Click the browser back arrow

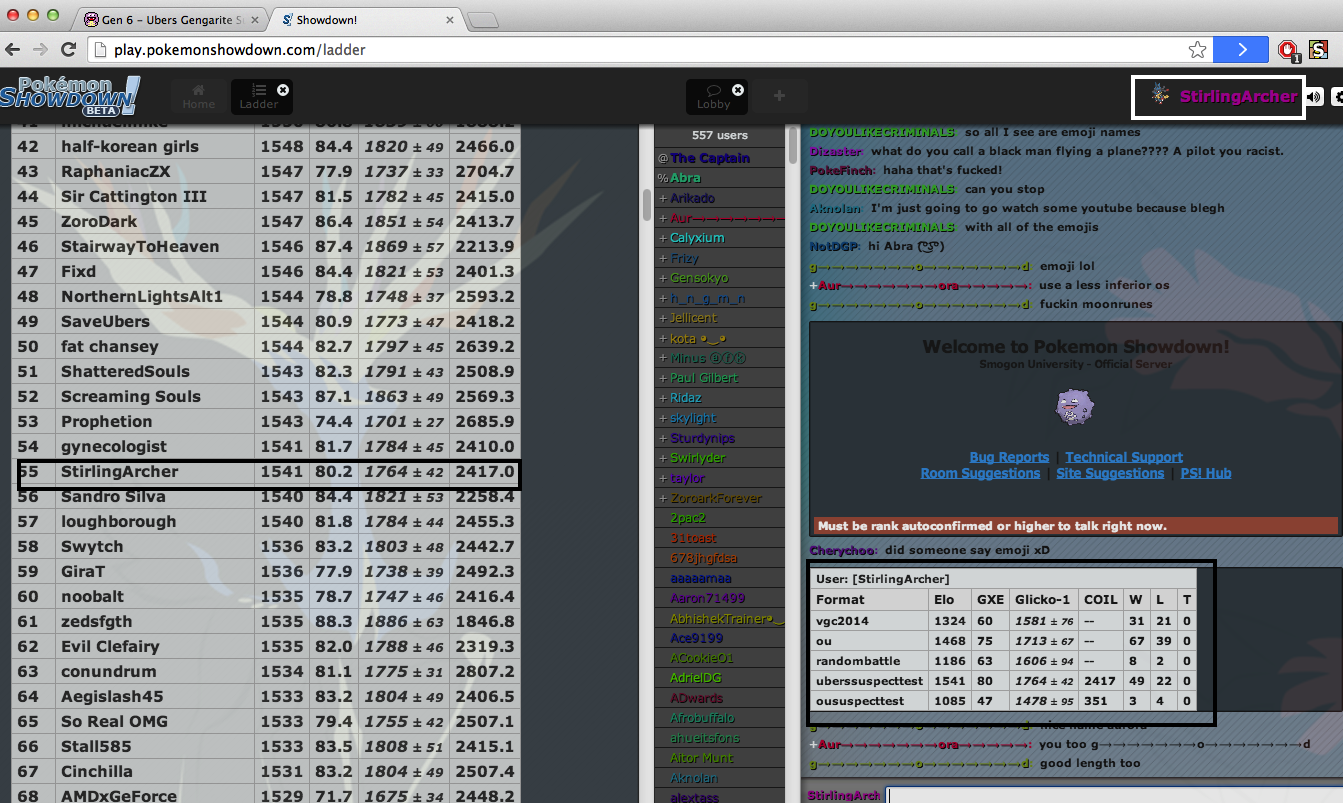tap(14, 50)
